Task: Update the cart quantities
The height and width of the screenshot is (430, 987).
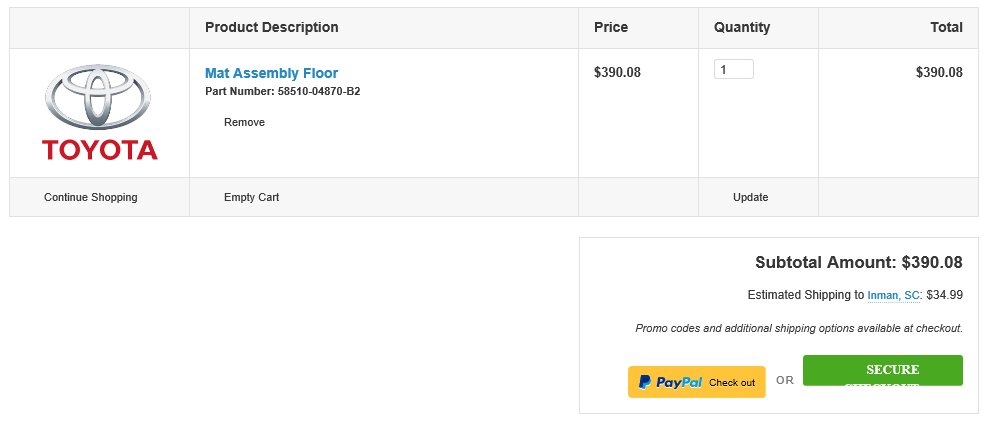Action: click(750, 197)
